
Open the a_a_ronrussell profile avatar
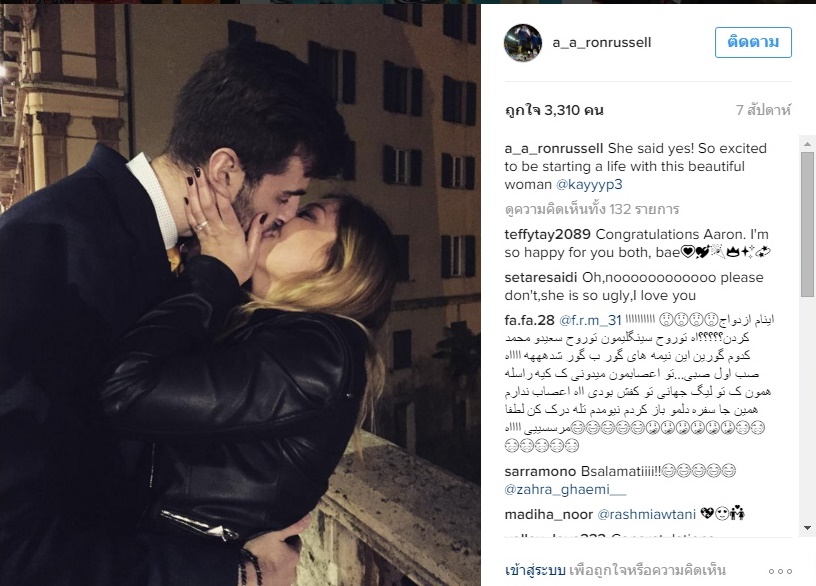(x=522, y=43)
